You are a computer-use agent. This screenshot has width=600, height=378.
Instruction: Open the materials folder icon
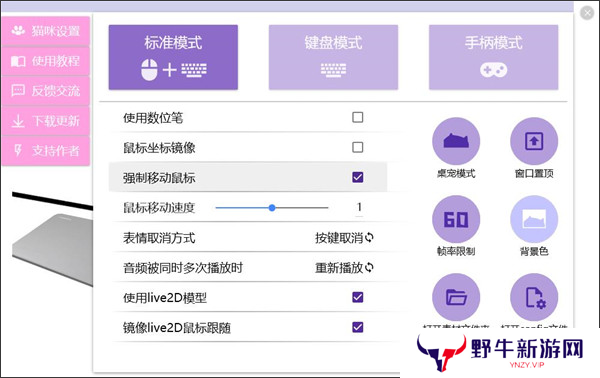(x=456, y=297)
